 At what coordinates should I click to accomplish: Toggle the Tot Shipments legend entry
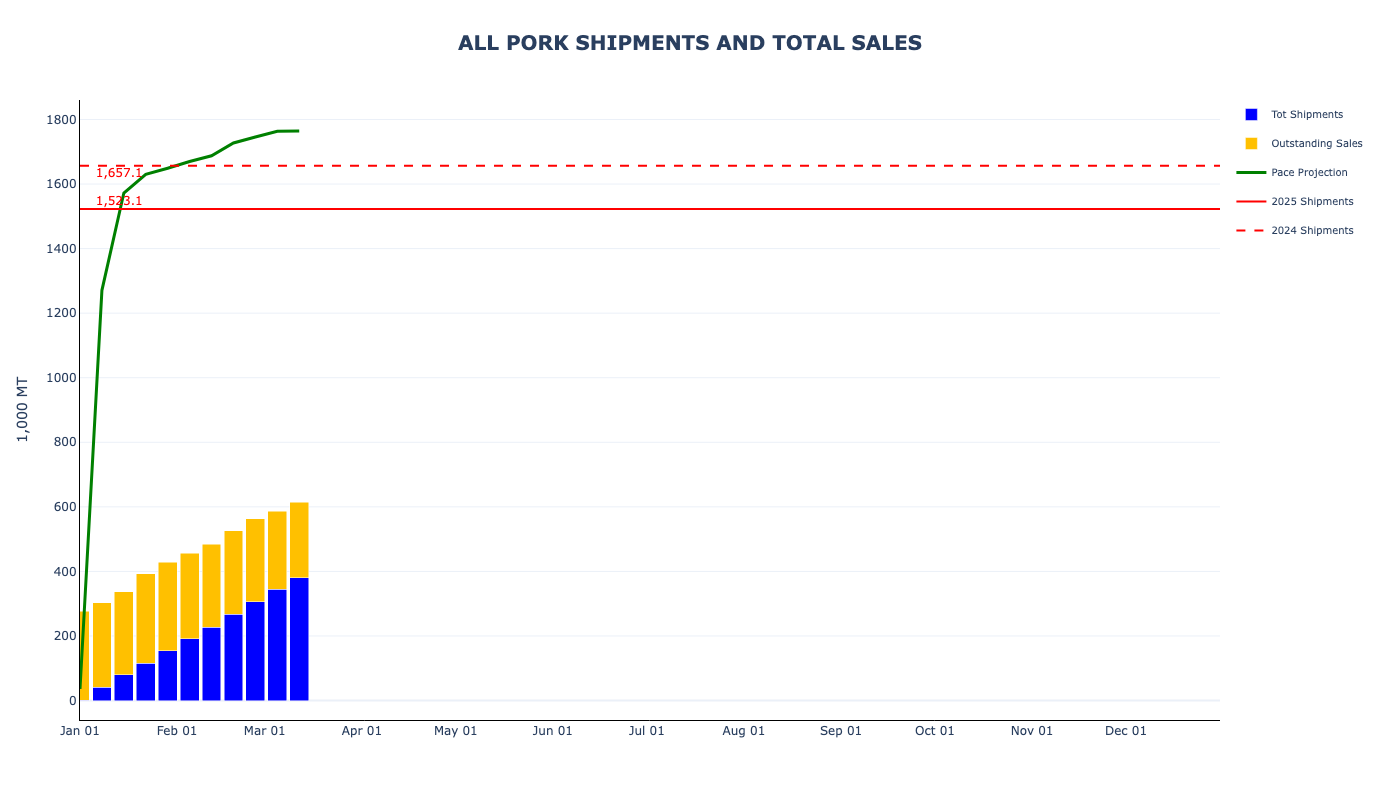[x=1306, y=115]
